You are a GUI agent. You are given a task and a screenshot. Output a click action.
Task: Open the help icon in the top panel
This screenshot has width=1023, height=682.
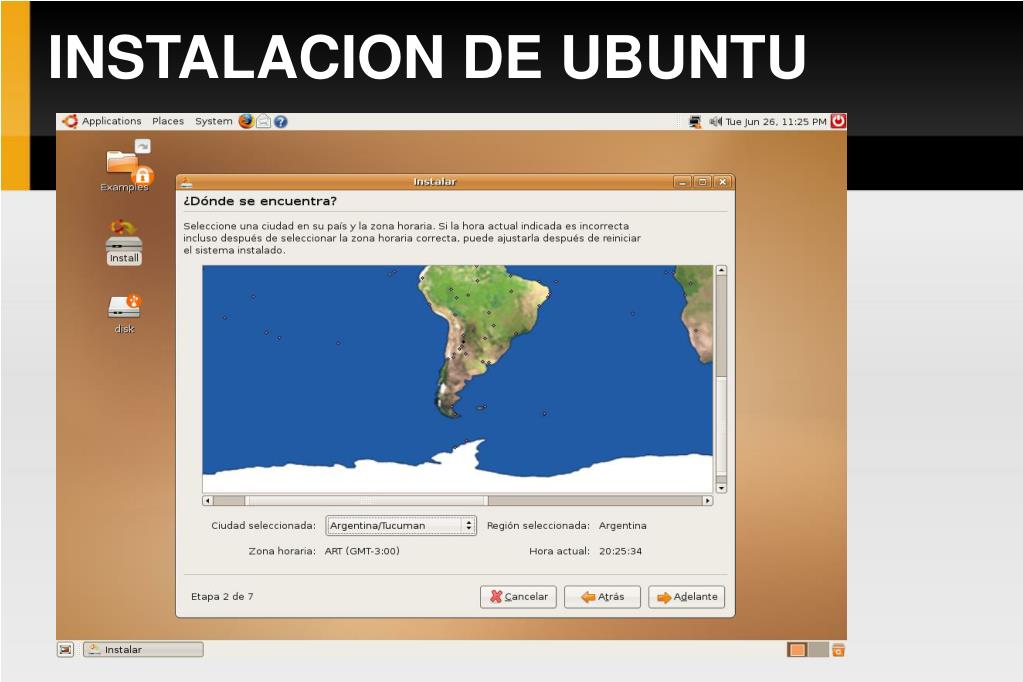pyautogui.click(x=281, y=121)
